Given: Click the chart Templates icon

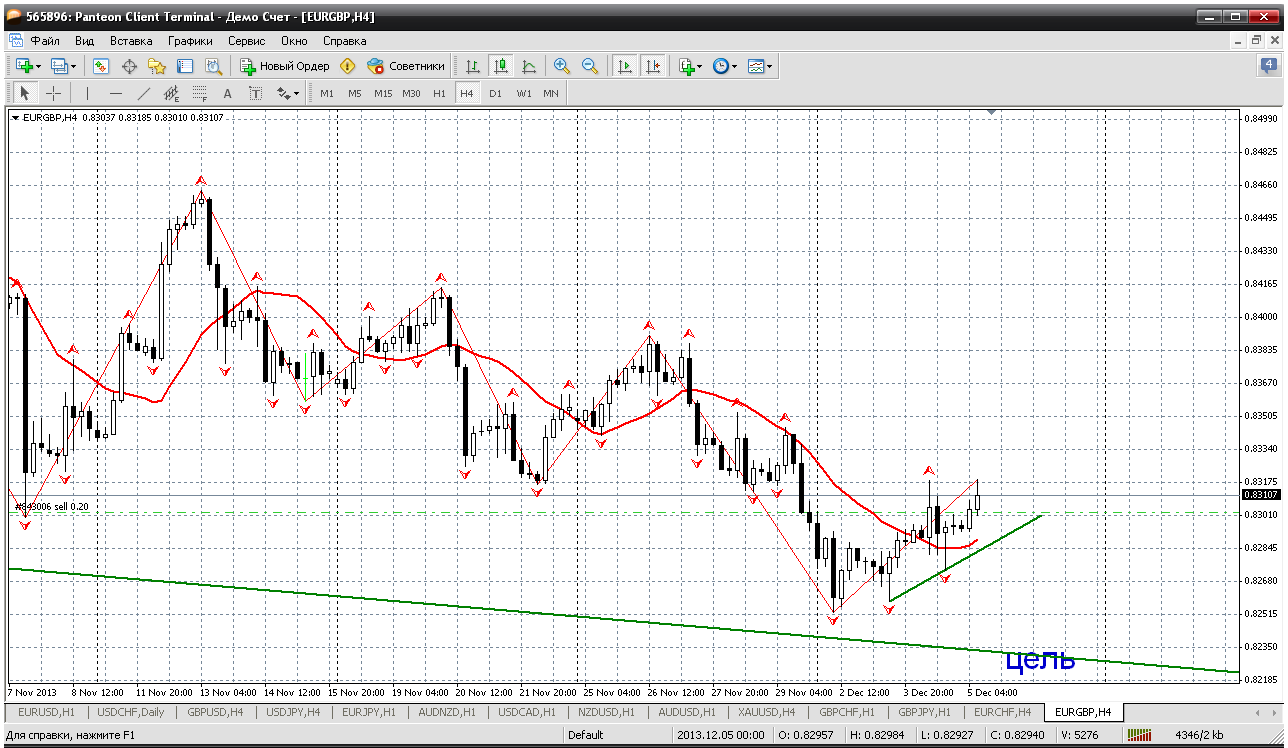Looking at the screenshot, I should 756,66.
